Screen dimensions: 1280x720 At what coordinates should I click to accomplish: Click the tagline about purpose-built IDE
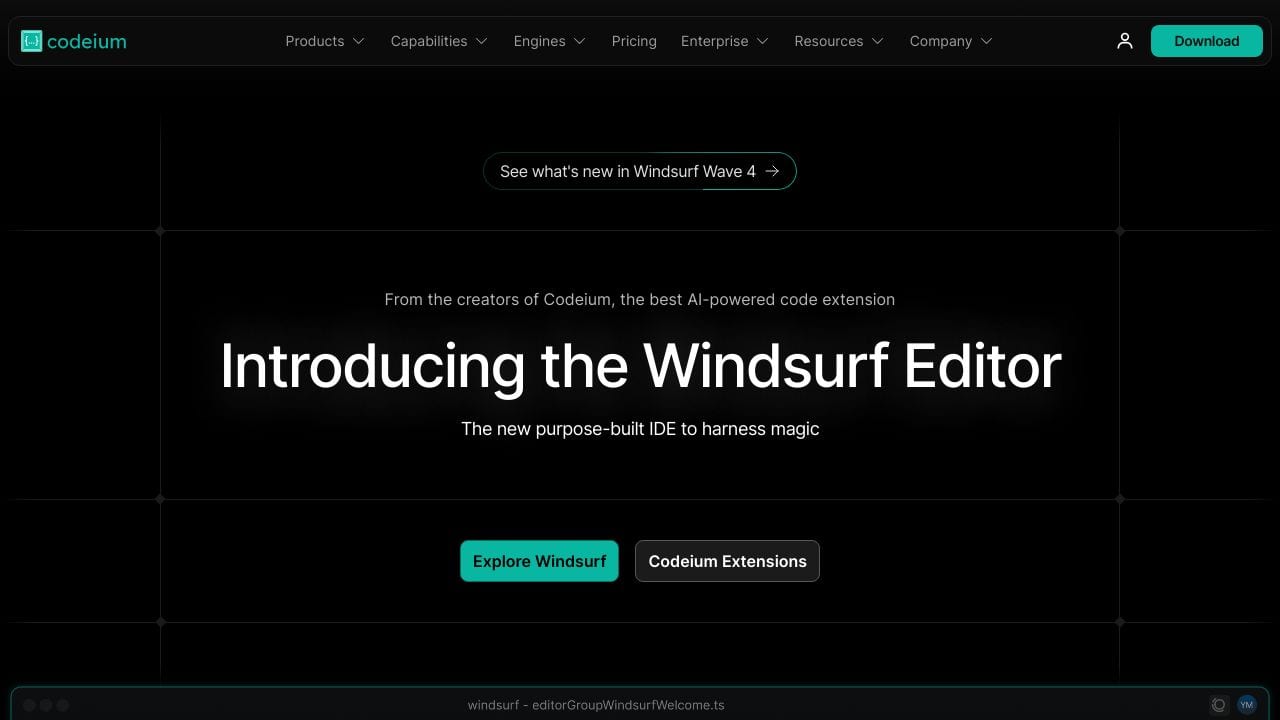[x=640, y=429]
